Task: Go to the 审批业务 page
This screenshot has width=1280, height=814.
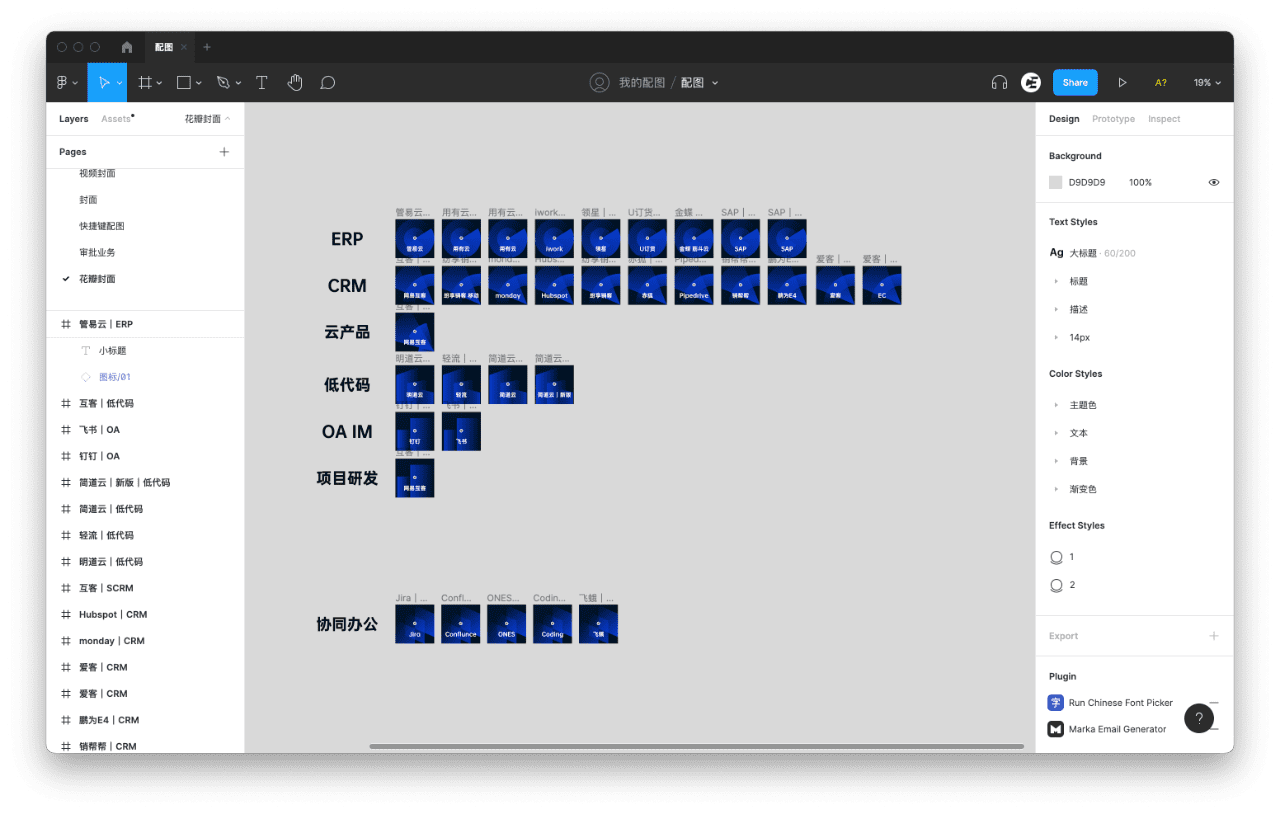Action: coord(97,253)
